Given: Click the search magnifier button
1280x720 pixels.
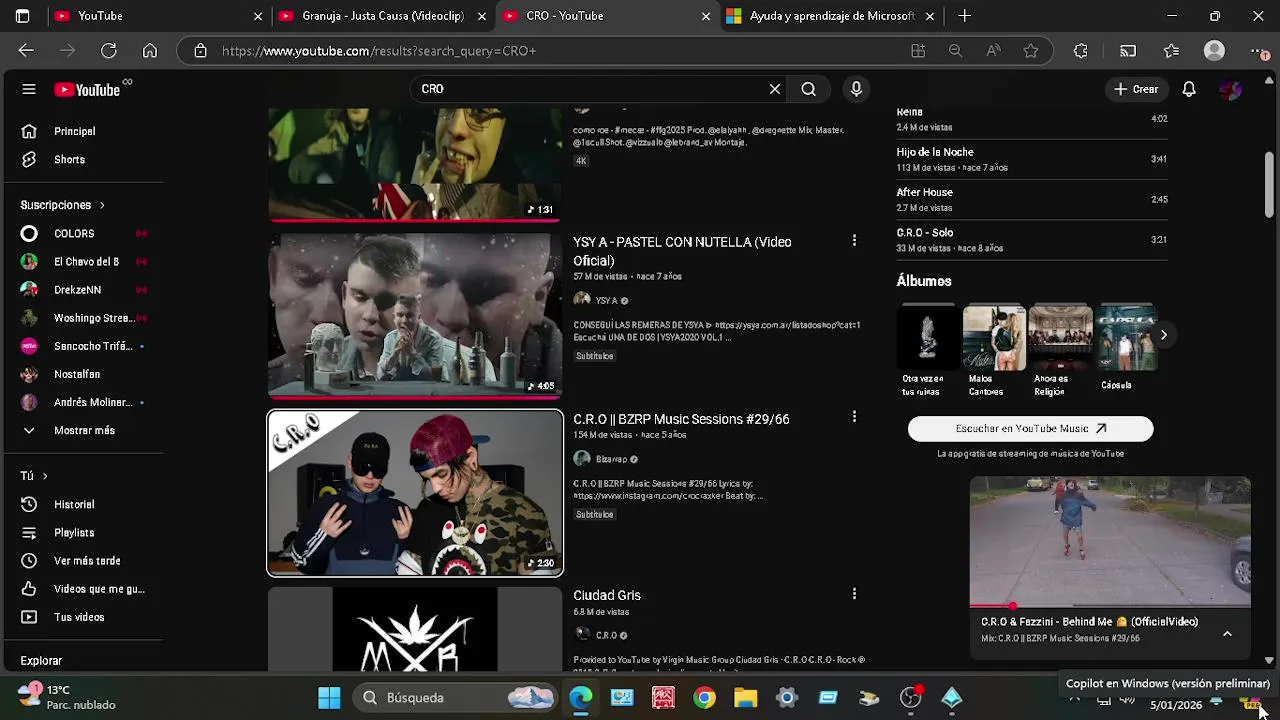Looking at the screenshot, I should point(808,89).
